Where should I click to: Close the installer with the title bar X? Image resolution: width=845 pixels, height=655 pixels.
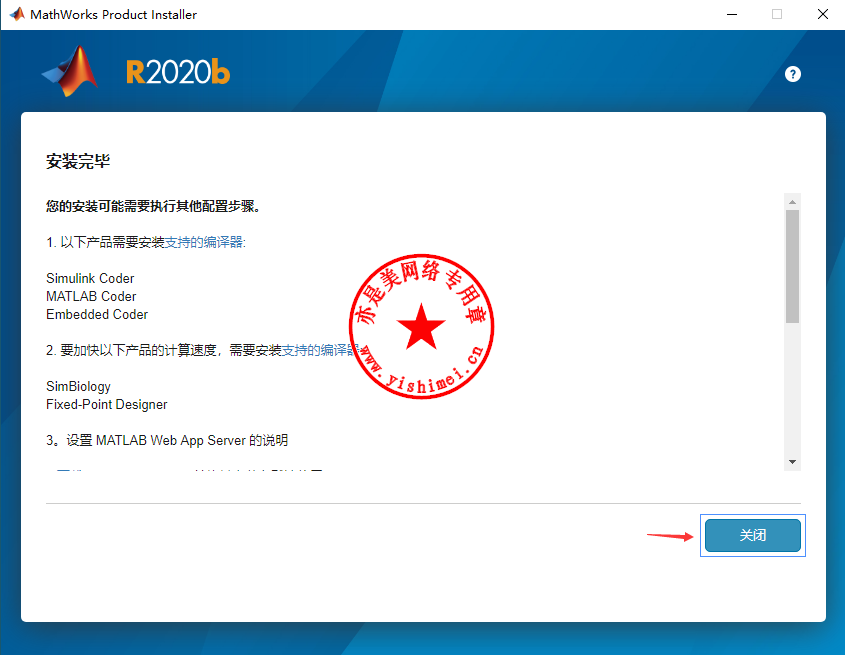tap(822, 14)
